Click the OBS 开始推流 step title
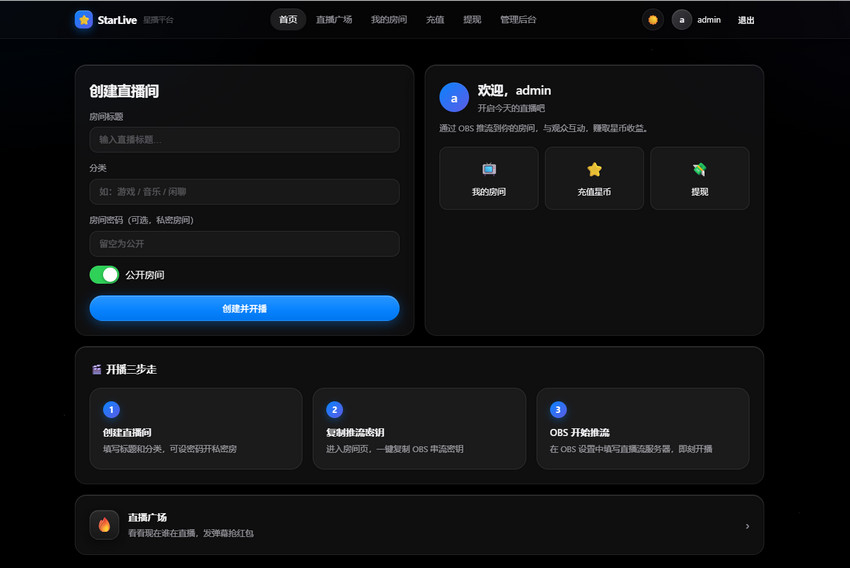Image resolution: width=850 pixels, height=568 pixels. [579, 433]
